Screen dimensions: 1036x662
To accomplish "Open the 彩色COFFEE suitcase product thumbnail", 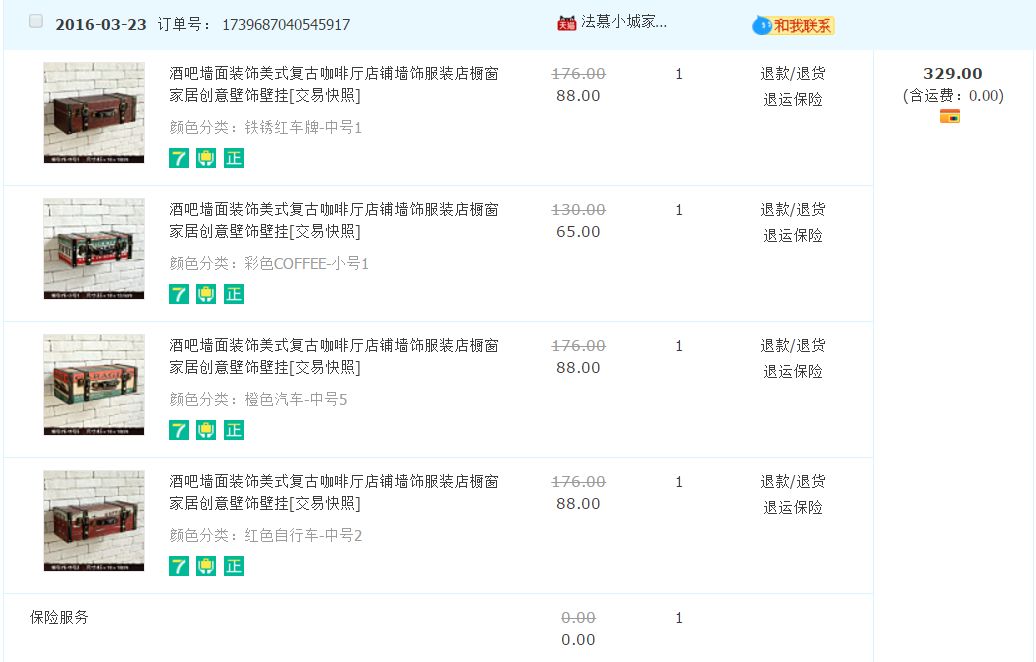I will [x=94, y=248].
